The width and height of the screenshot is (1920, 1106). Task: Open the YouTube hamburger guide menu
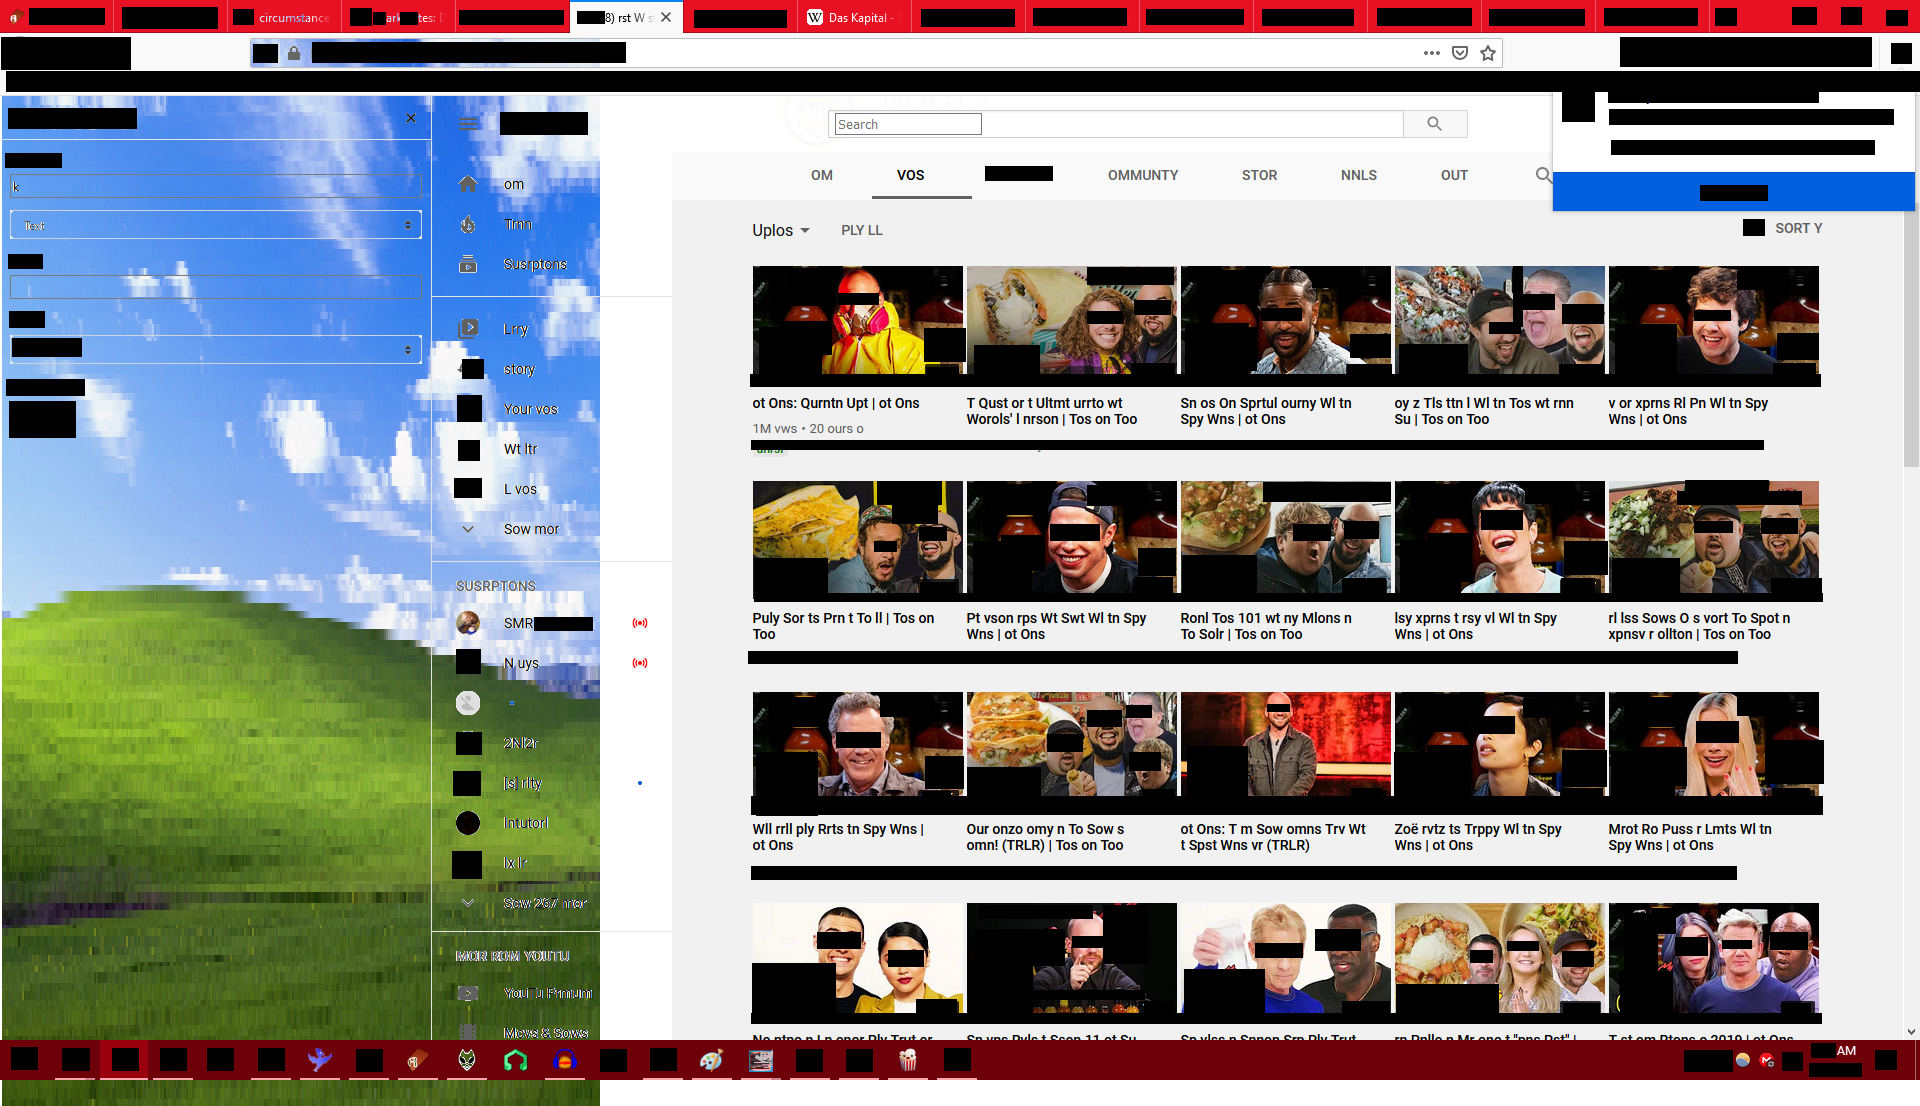(469, 124)
